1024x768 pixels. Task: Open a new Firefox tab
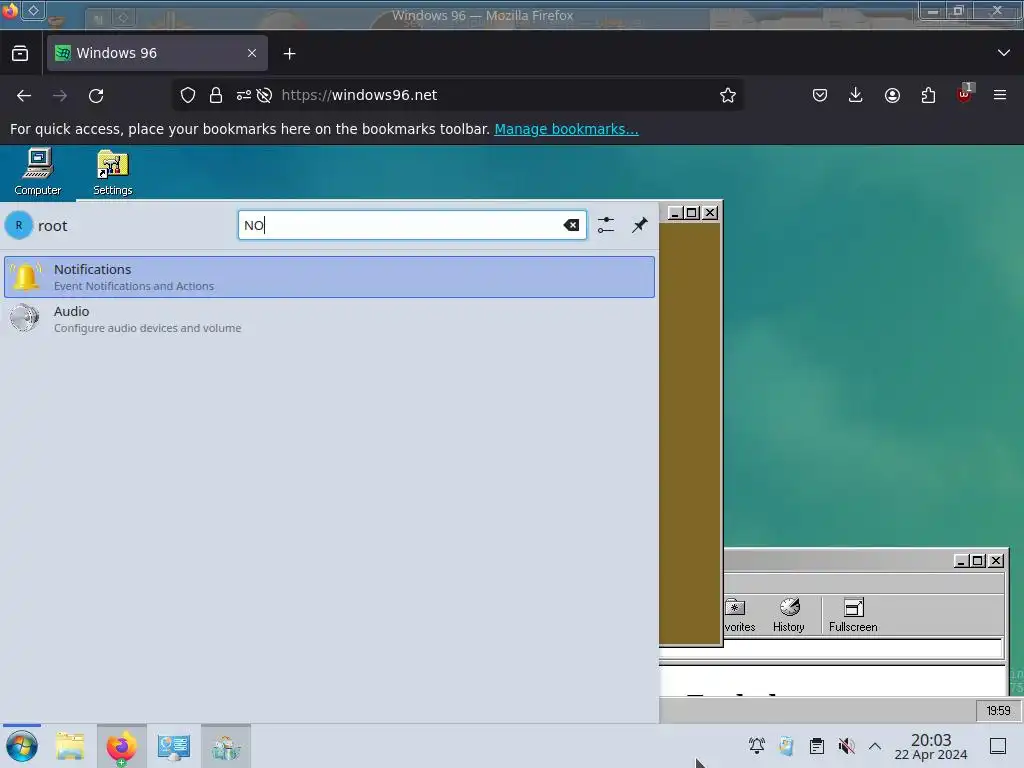click(x=289, y=54)
